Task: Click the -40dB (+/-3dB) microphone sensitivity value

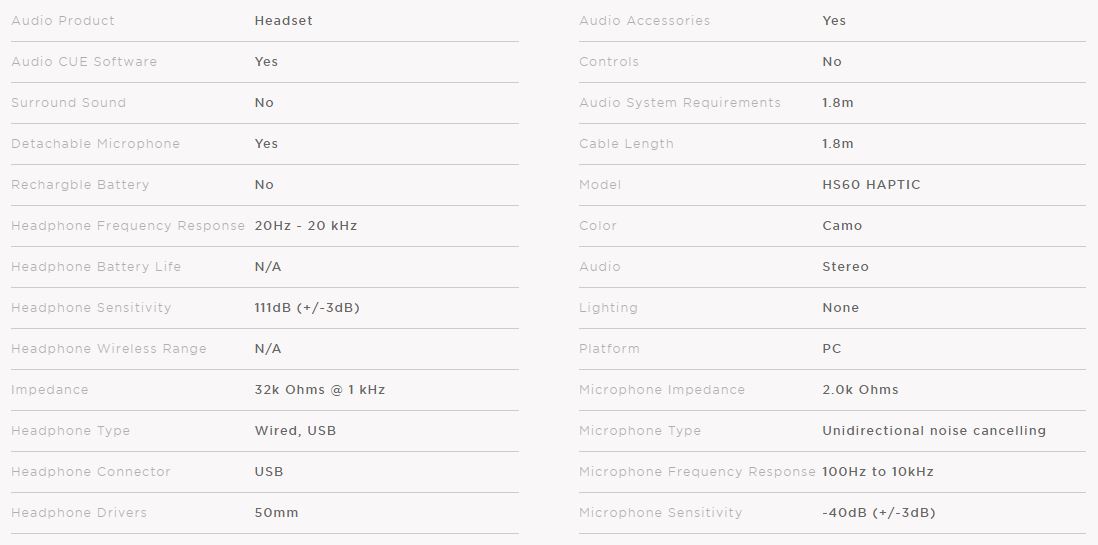Action: tap(879, 513)
